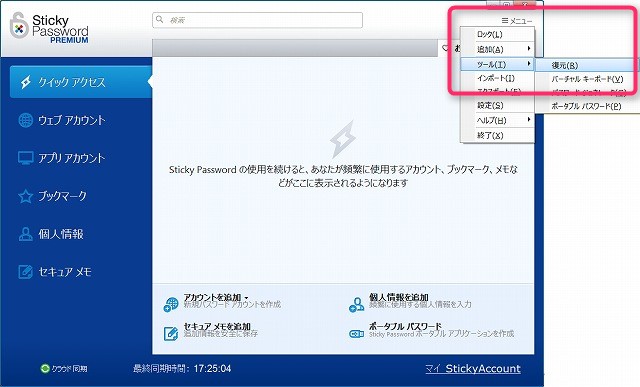
Task: Choose ロック(L) from the menu
Action: tap(497, 34)
